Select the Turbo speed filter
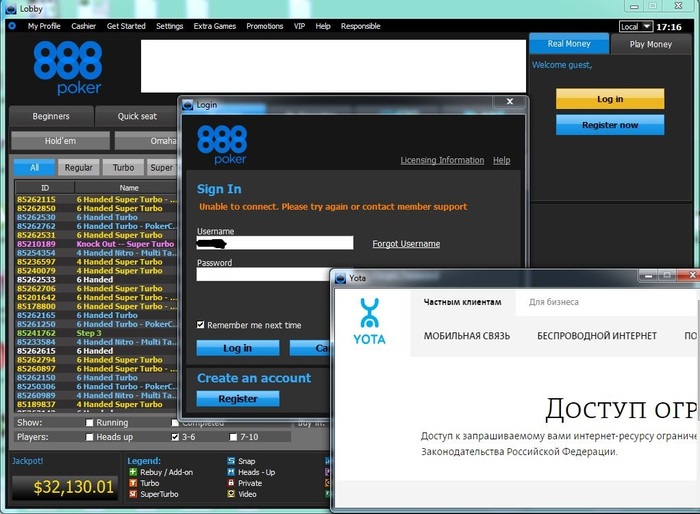Image resolution: width=700 pixels, height=514 pixels. [x=123, y=167]
